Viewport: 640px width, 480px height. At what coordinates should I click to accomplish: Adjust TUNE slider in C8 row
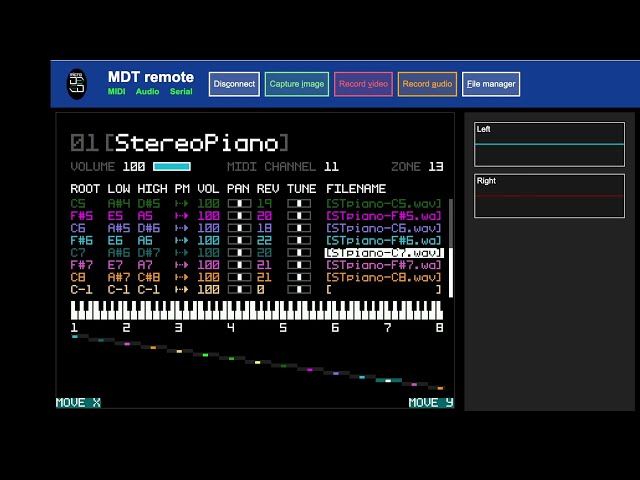click(299, 277)
